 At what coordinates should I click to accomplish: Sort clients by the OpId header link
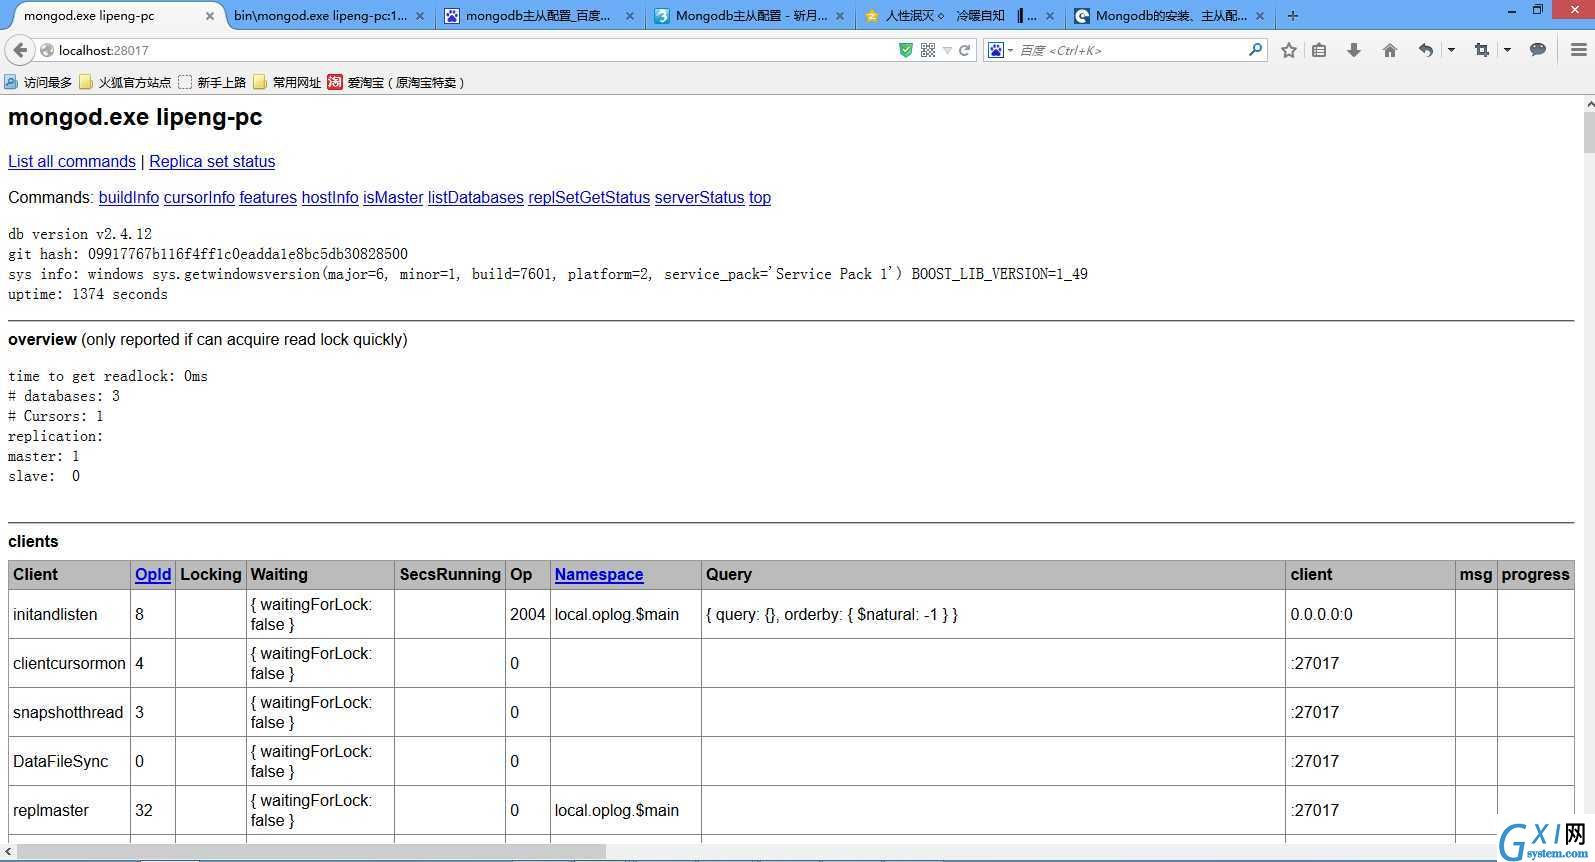(153, 575)
